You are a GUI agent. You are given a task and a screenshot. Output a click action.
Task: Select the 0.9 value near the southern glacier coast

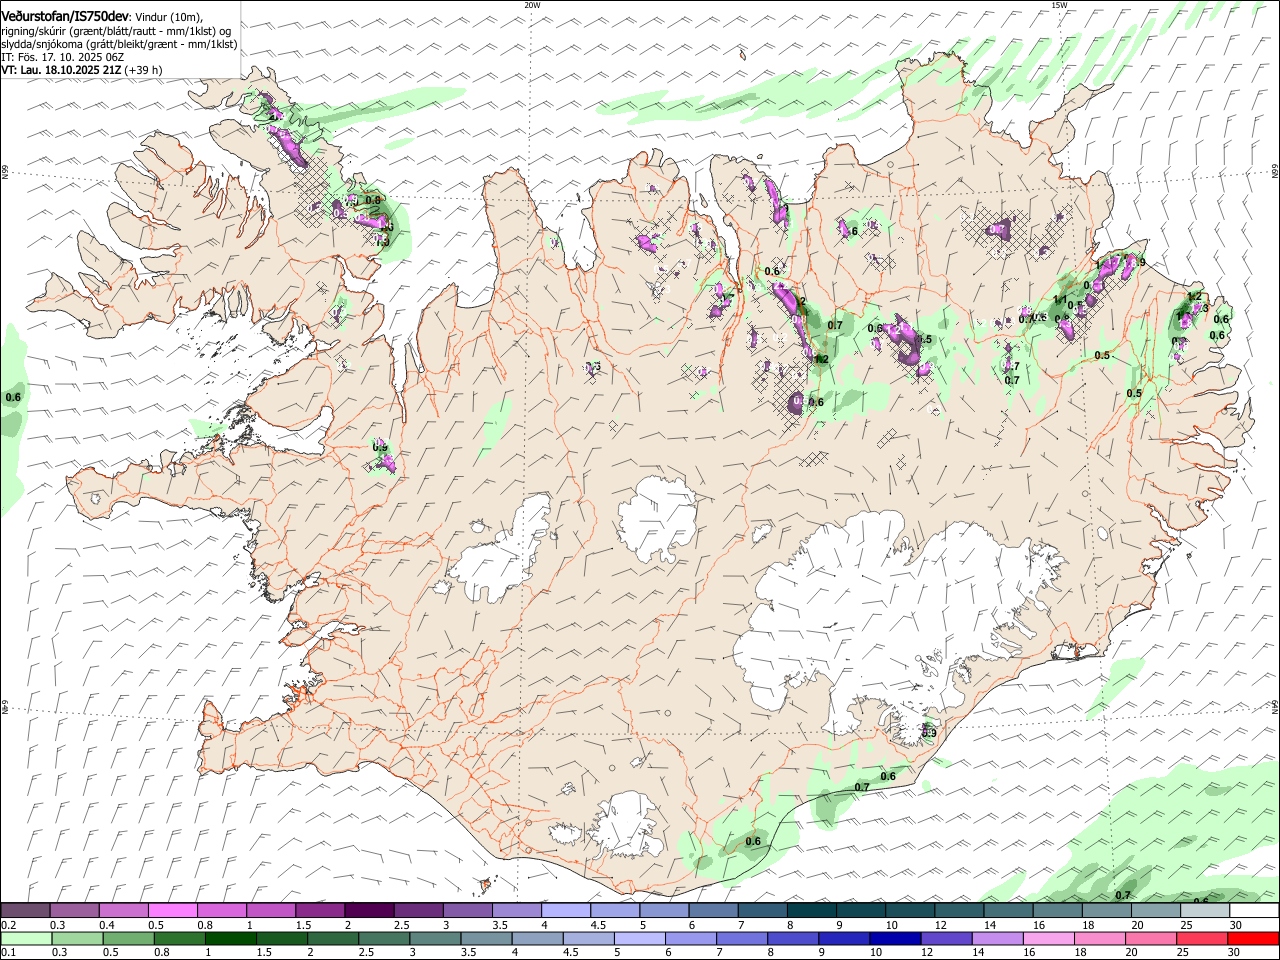pos(928,733)
